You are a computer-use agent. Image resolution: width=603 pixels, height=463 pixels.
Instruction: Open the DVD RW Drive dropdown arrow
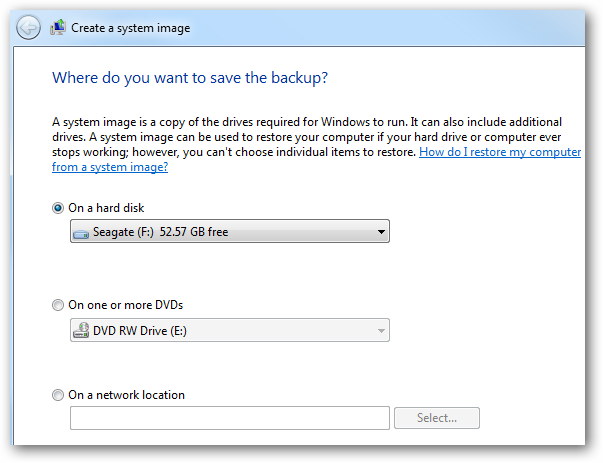point(381,331)
